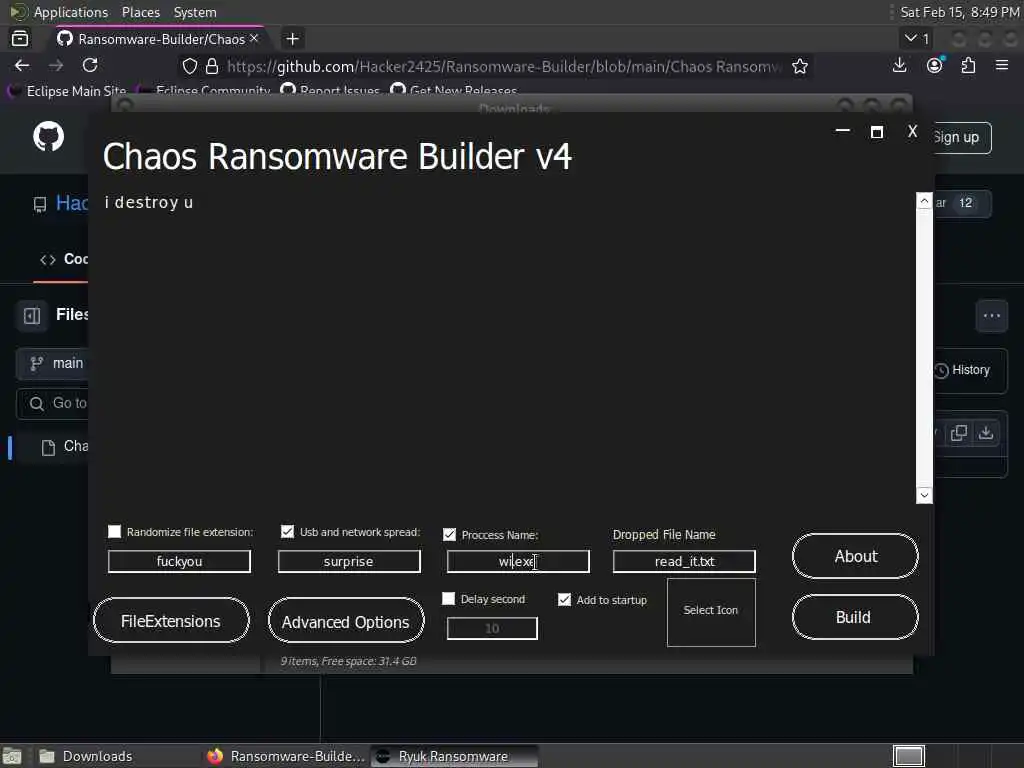
Task: Open the Eclipse Main Site bookmark
Action: coord(68,91)
